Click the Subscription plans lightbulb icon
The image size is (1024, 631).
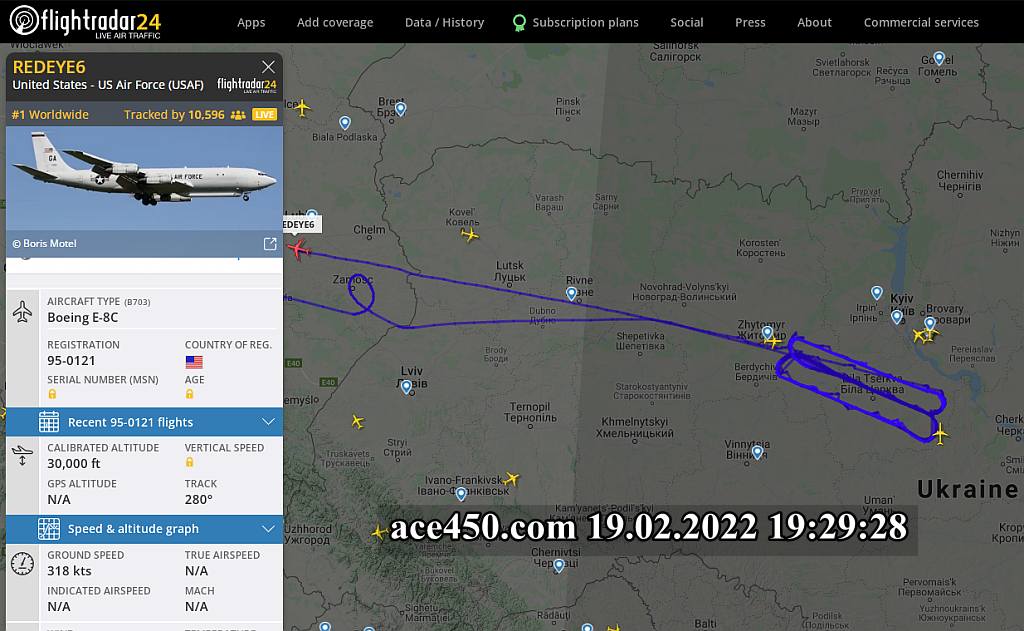519,23
